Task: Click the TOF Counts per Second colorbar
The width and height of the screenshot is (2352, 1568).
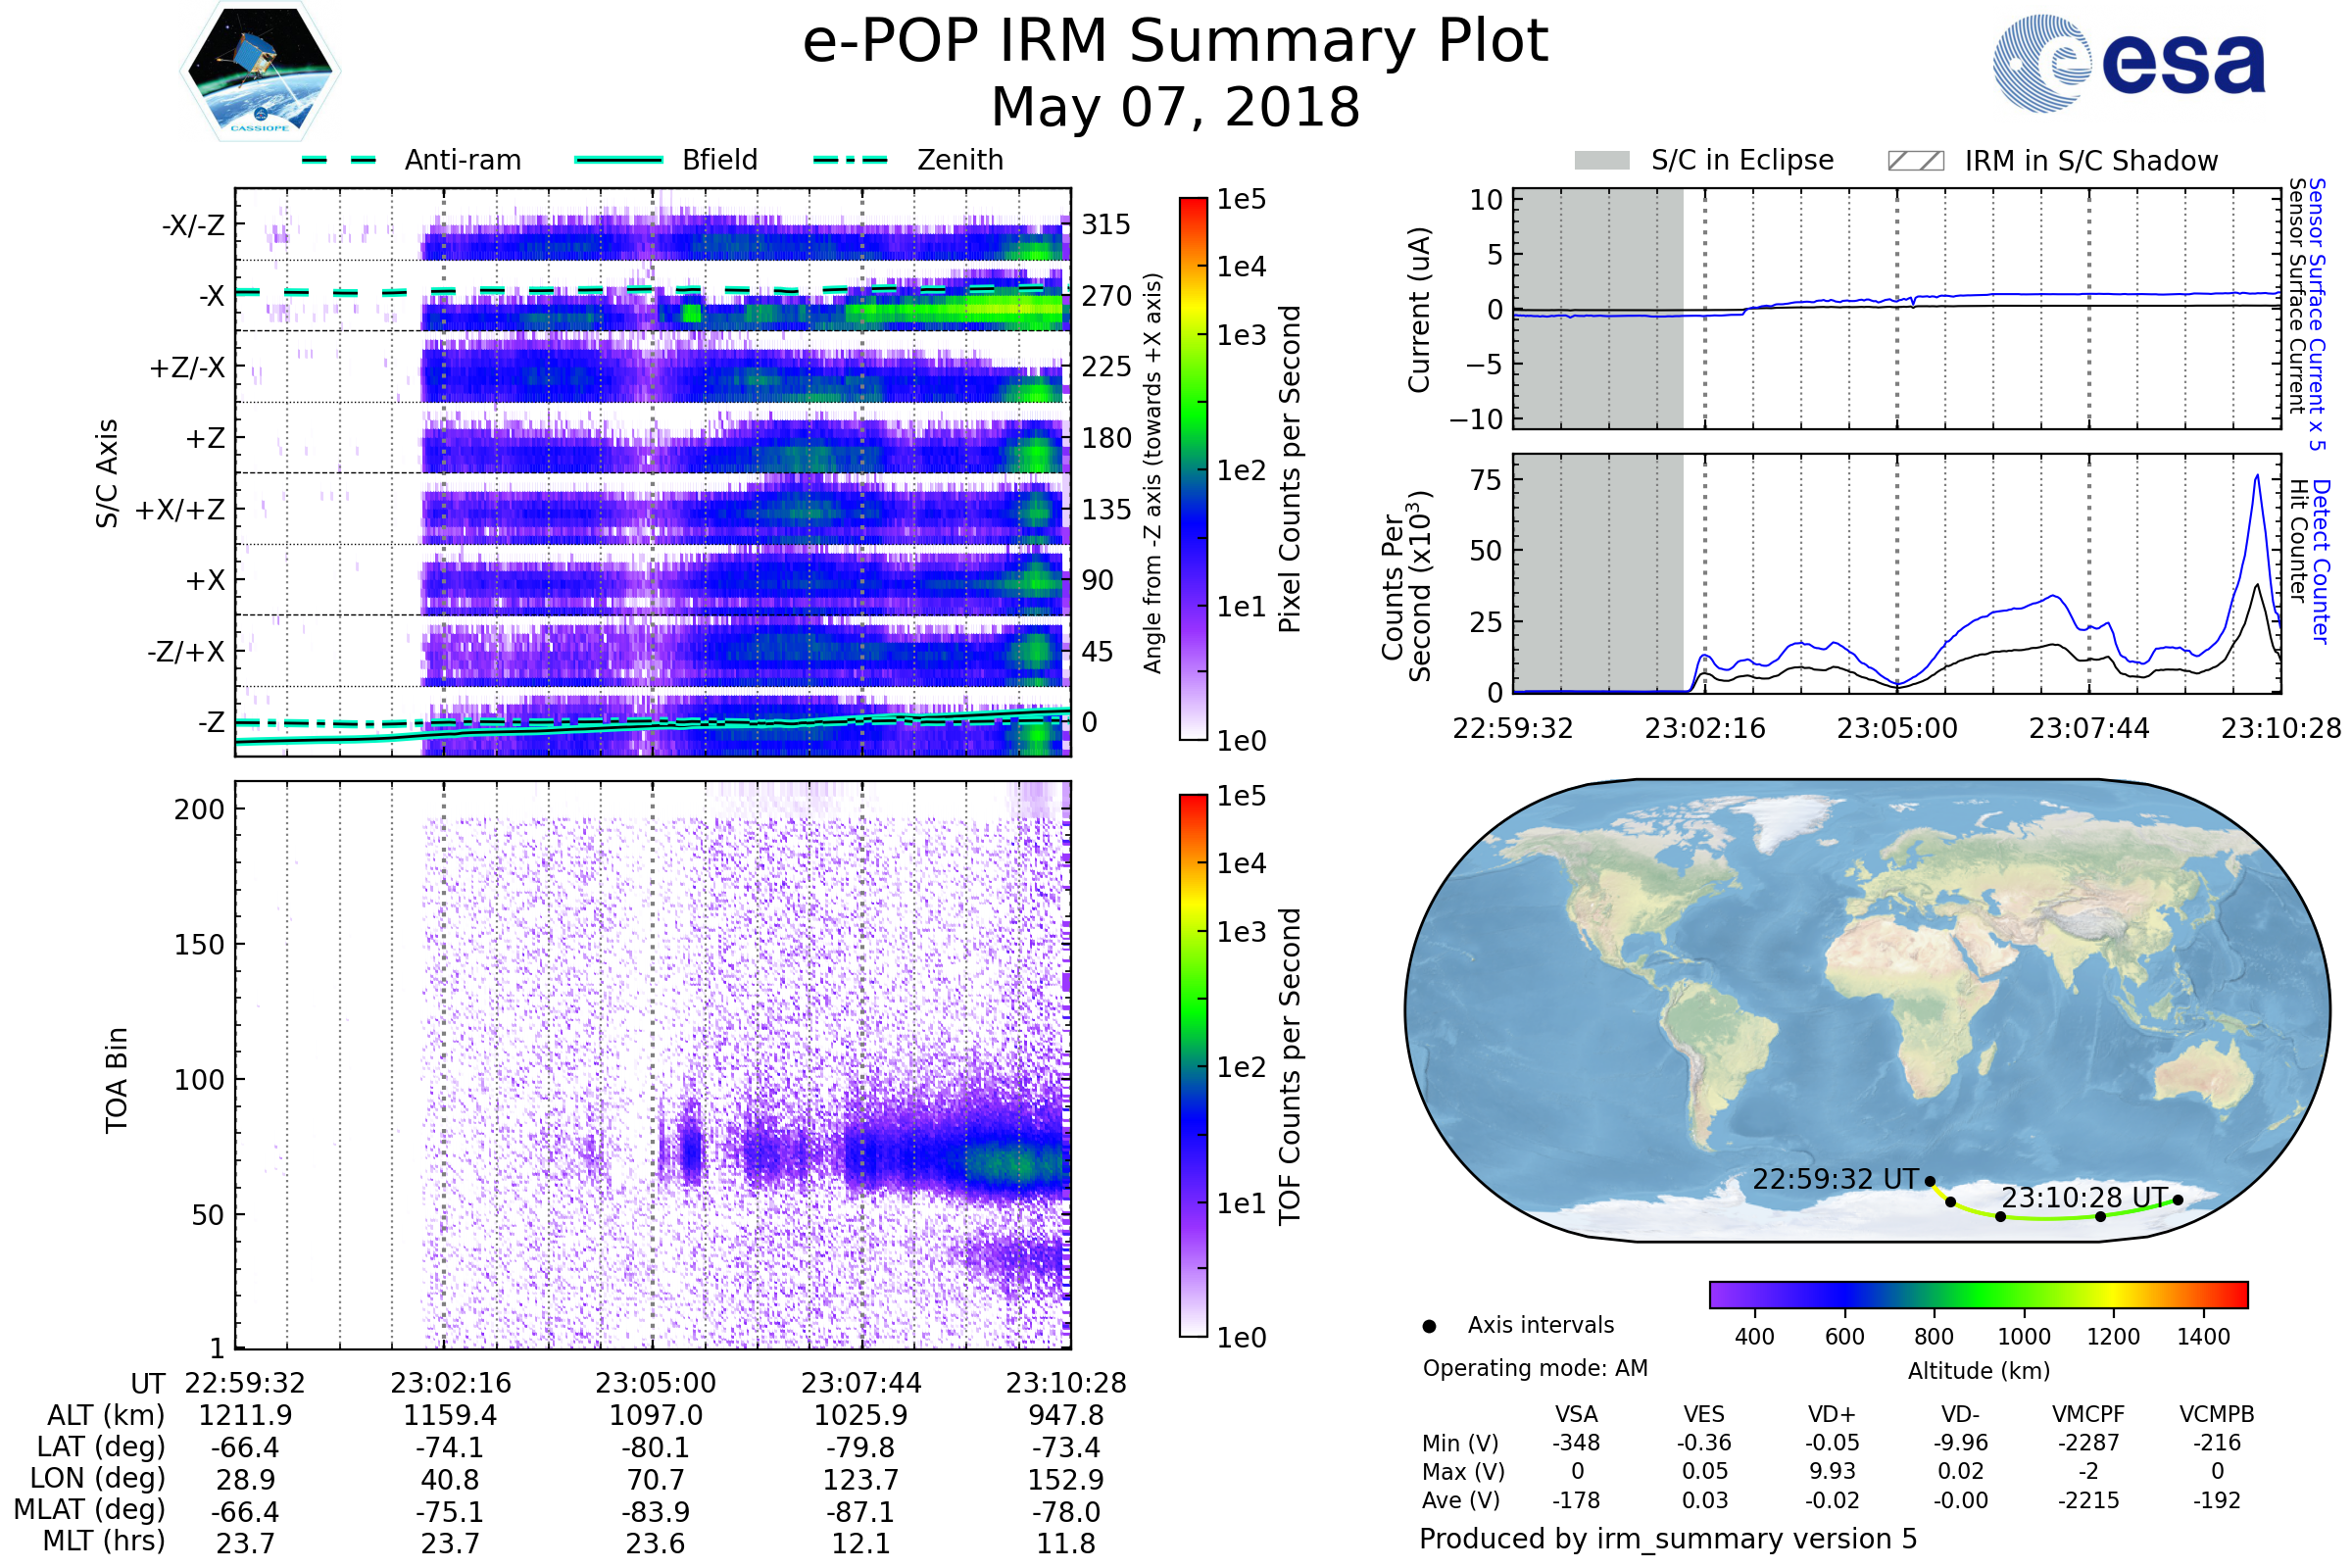Action: 1193,1065
